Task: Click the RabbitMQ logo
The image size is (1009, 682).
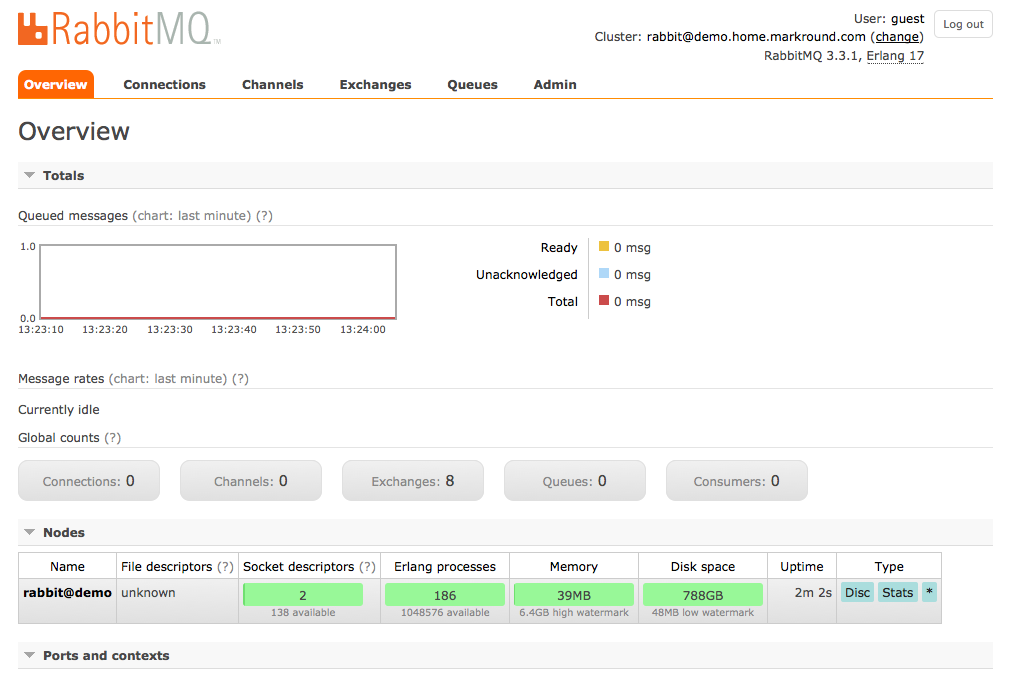Action: coord(118,29)
